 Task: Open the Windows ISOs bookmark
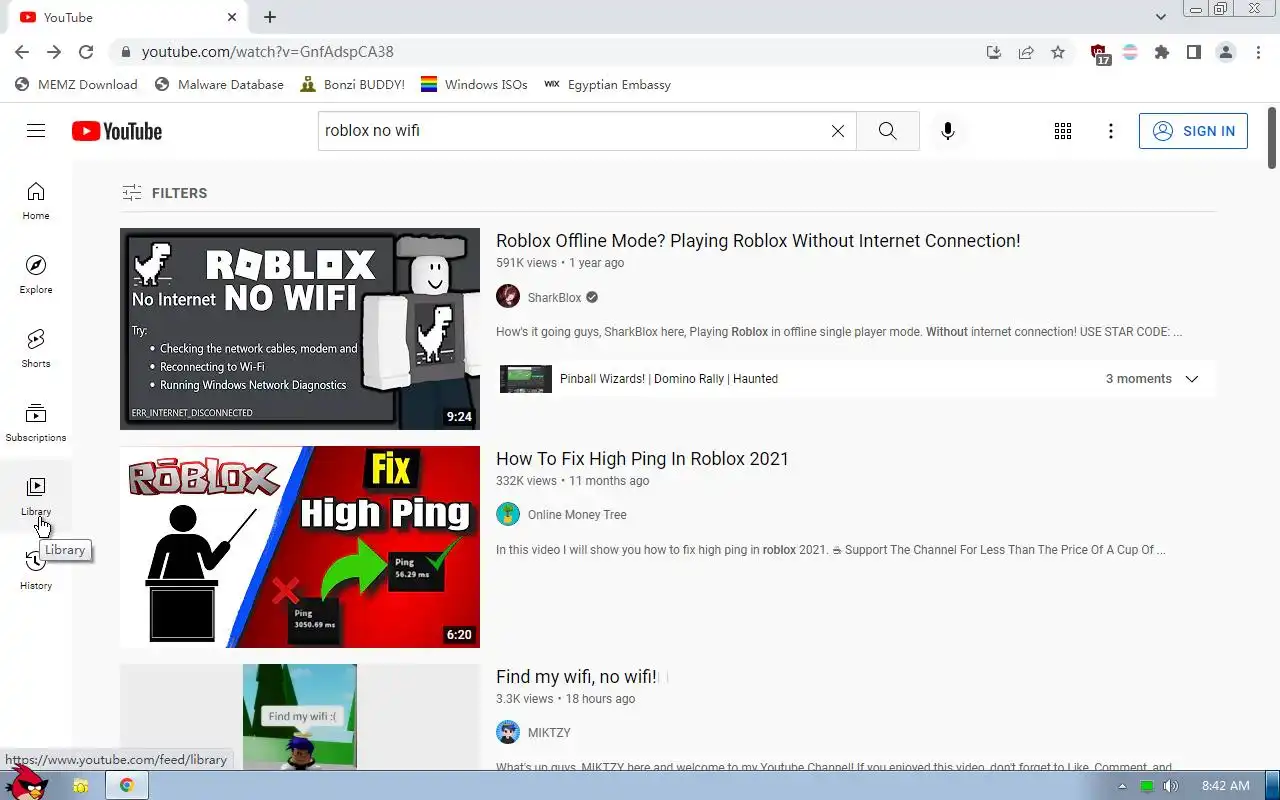474,85
